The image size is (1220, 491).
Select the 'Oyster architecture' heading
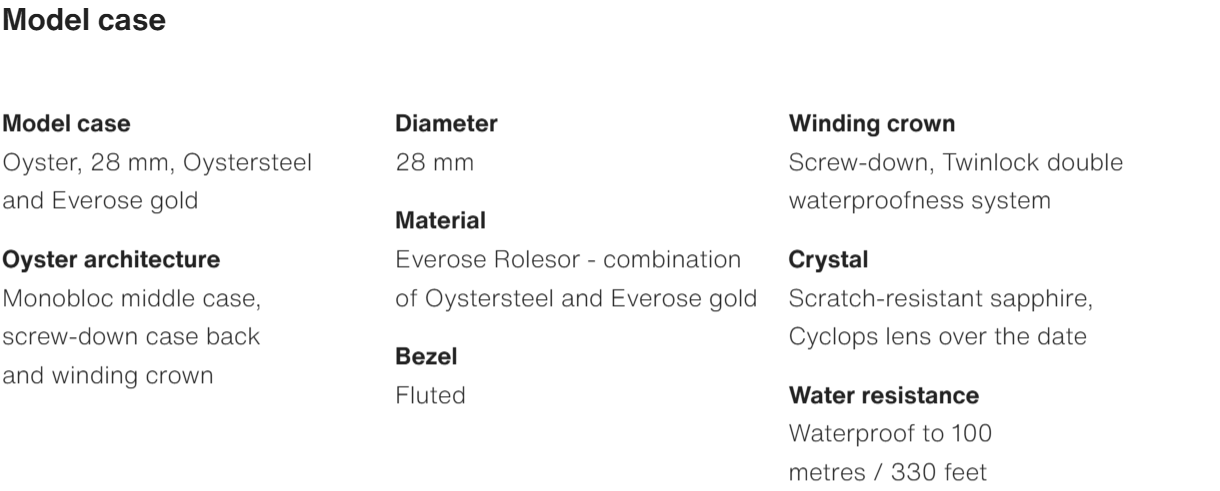click(111, 260)
